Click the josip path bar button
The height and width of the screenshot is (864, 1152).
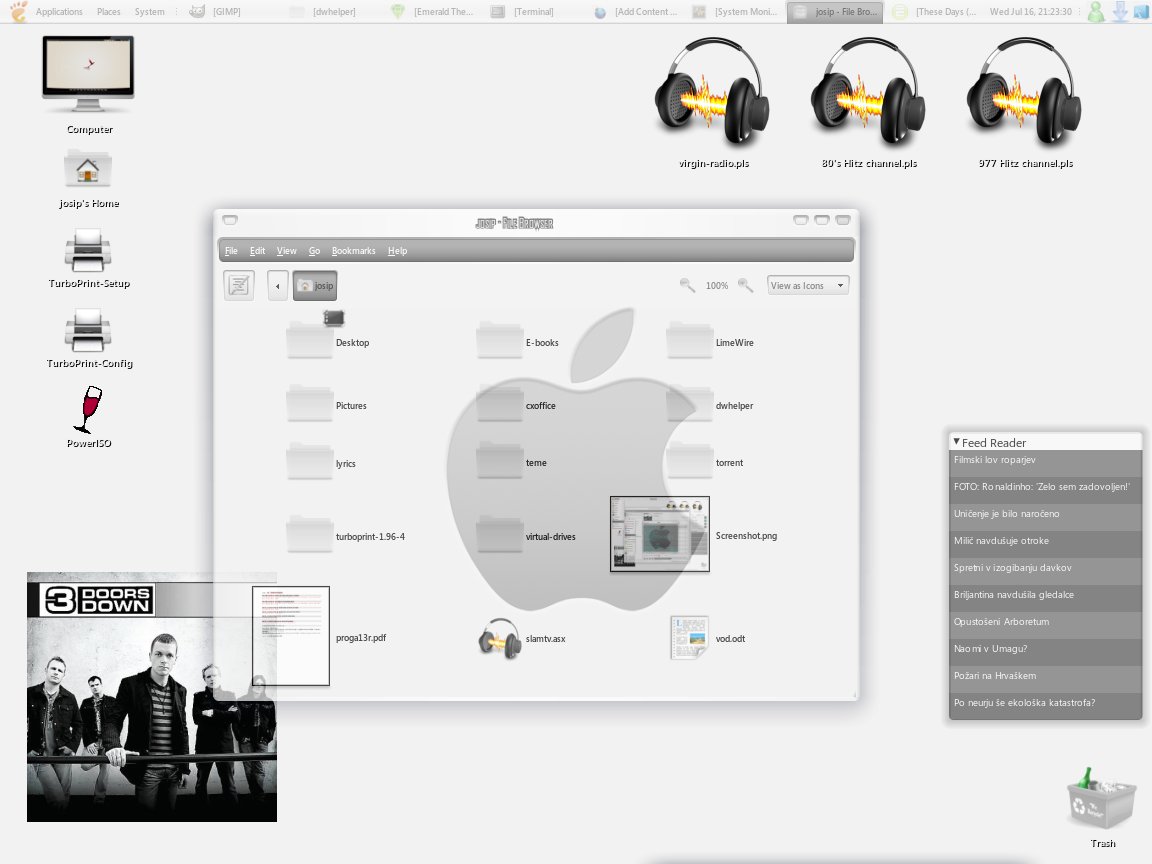315,286
